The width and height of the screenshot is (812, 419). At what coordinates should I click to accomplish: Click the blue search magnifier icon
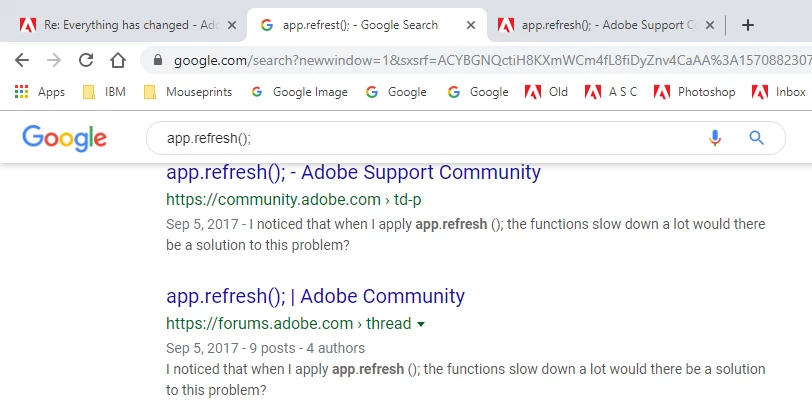click(x=757, y=138)
